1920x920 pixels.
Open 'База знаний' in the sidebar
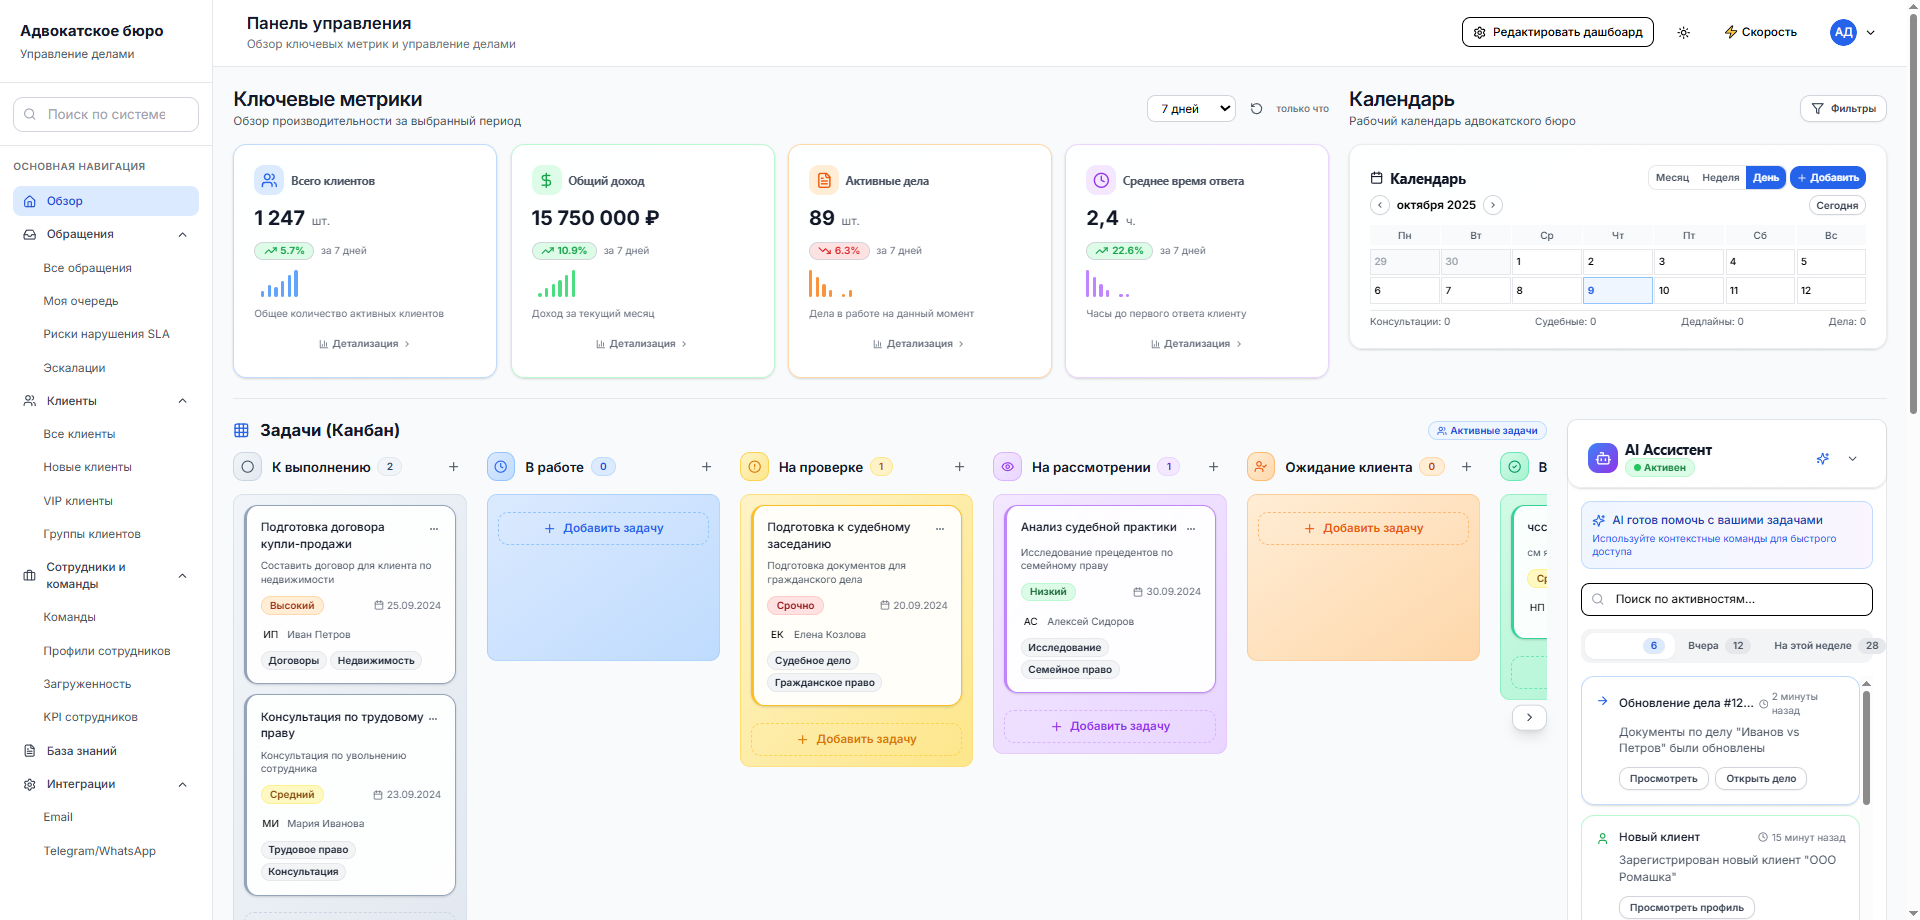tap(82, 751)
